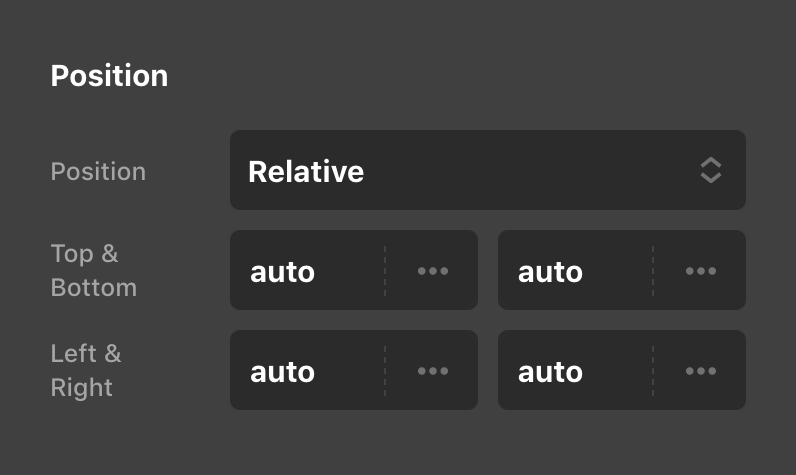
Task: Click the Bottom offset auto value
Action: coord(551,271)
